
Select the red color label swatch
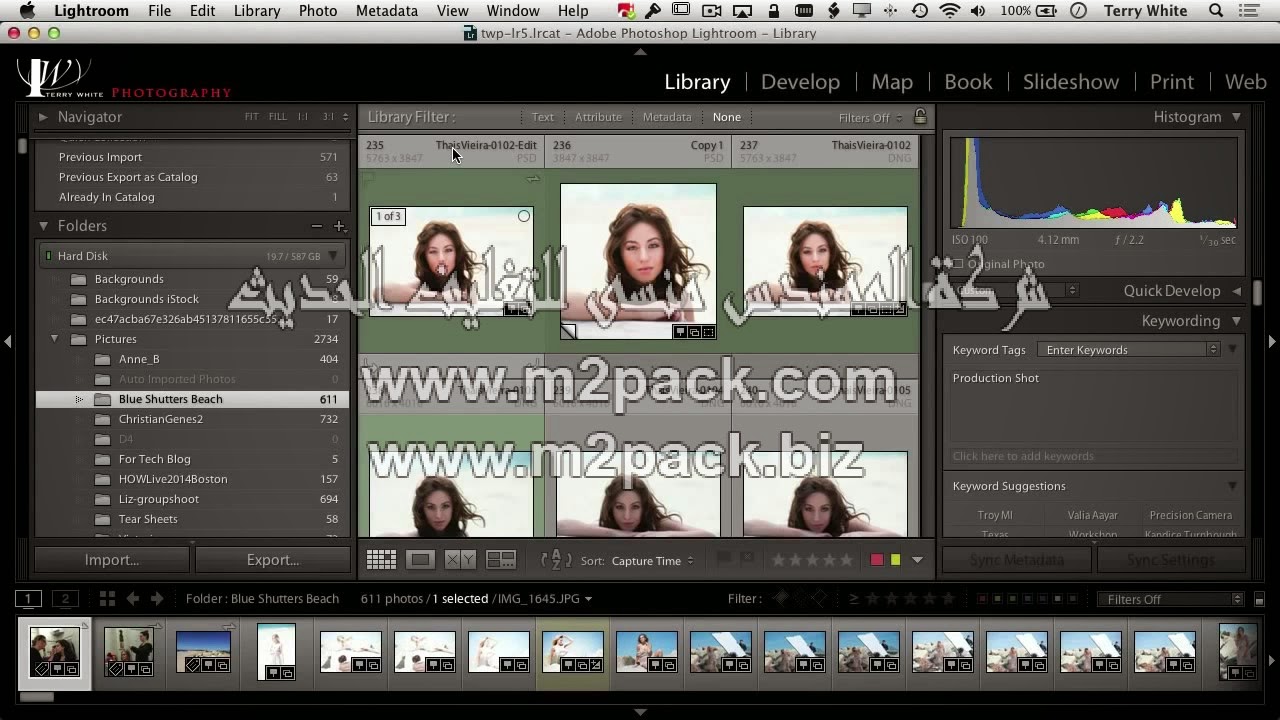877,560
